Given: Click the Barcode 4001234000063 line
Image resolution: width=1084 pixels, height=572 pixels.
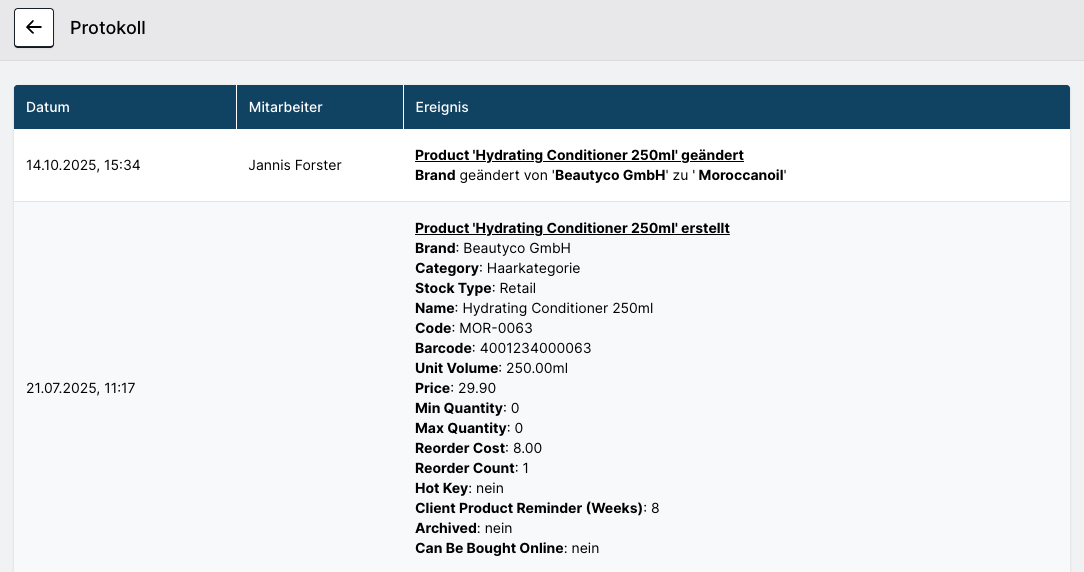Looking at the screenshot, I should (x=503, y=348).
